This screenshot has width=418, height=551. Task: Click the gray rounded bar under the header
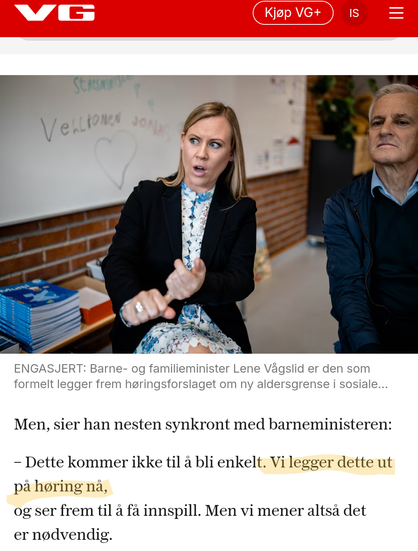209,39
